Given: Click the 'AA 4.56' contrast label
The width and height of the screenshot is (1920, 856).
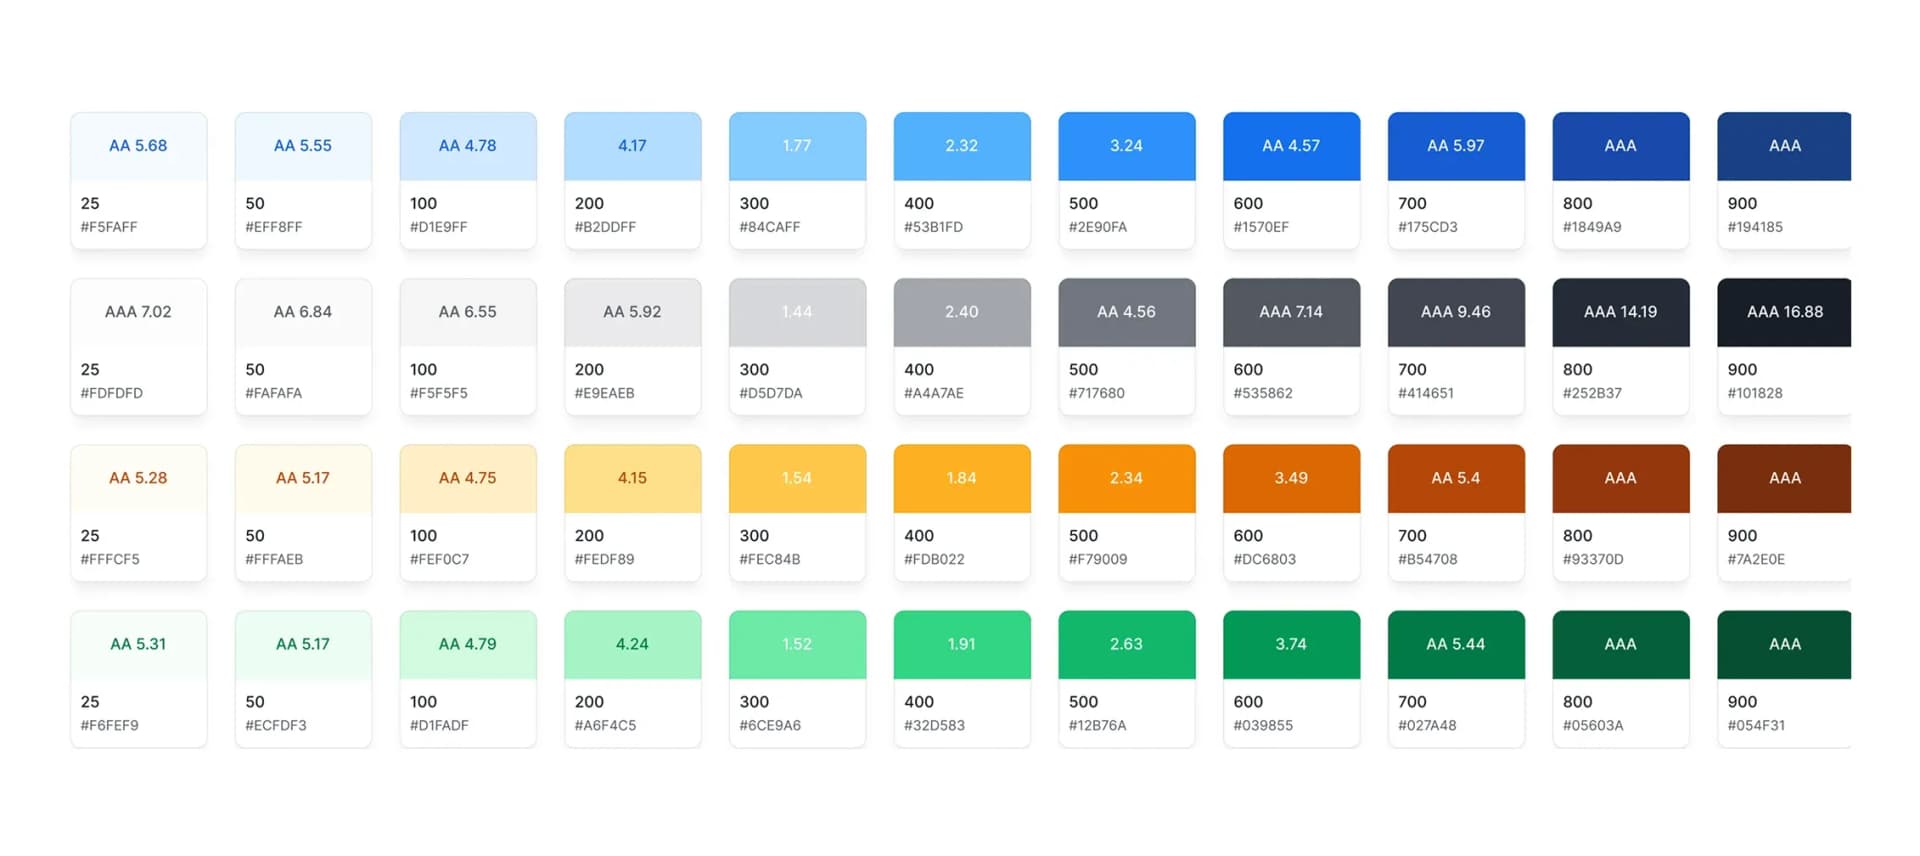Looking at the screenshot, I should (1126, 312).
